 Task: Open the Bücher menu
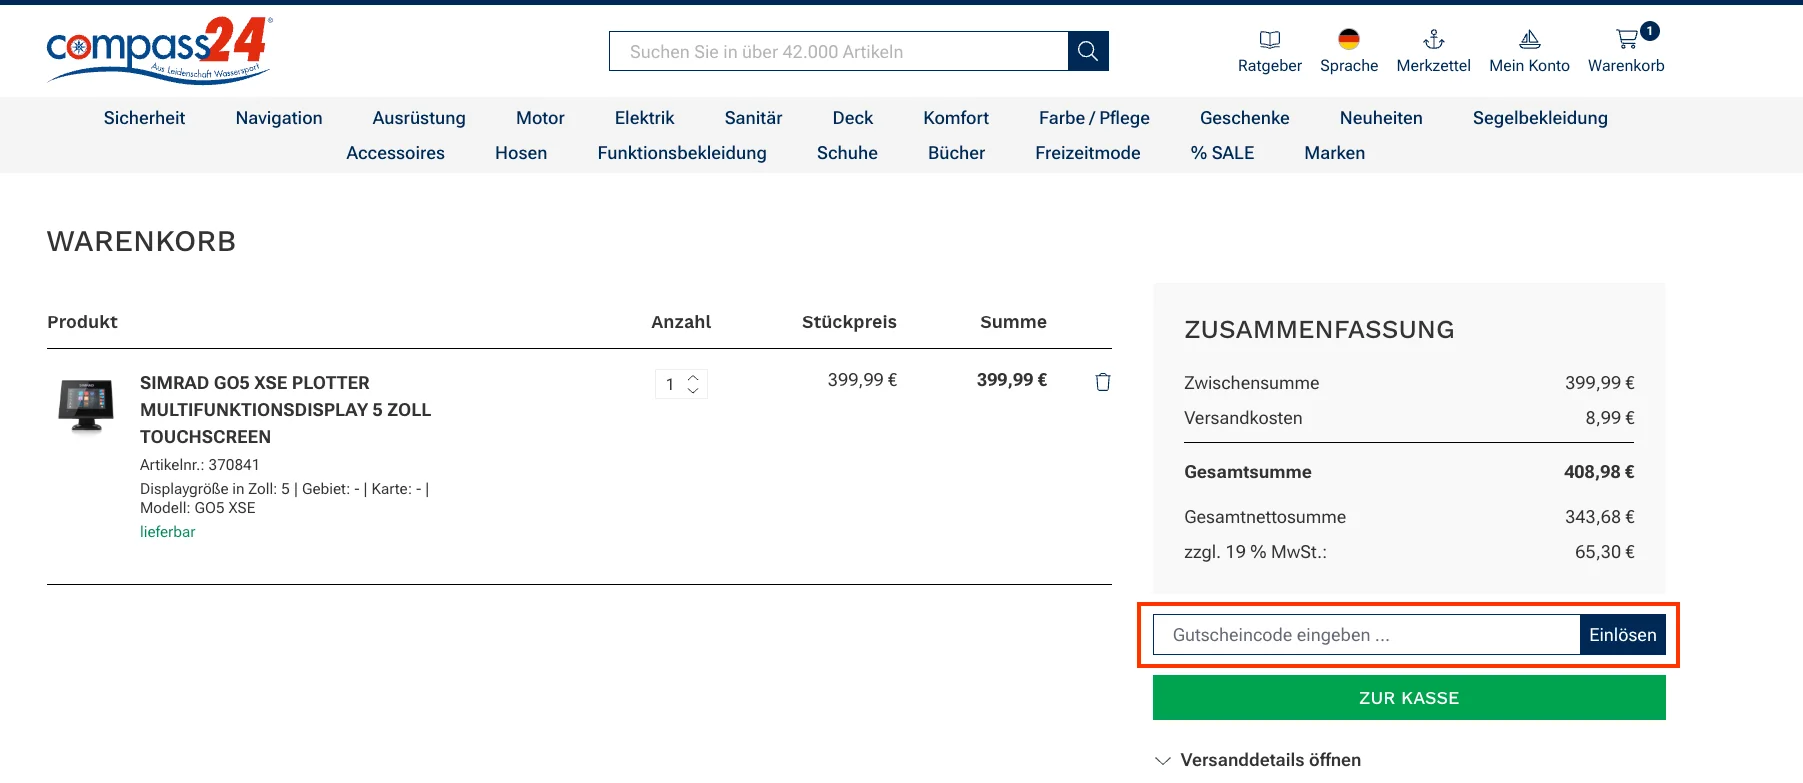(957, 153)
